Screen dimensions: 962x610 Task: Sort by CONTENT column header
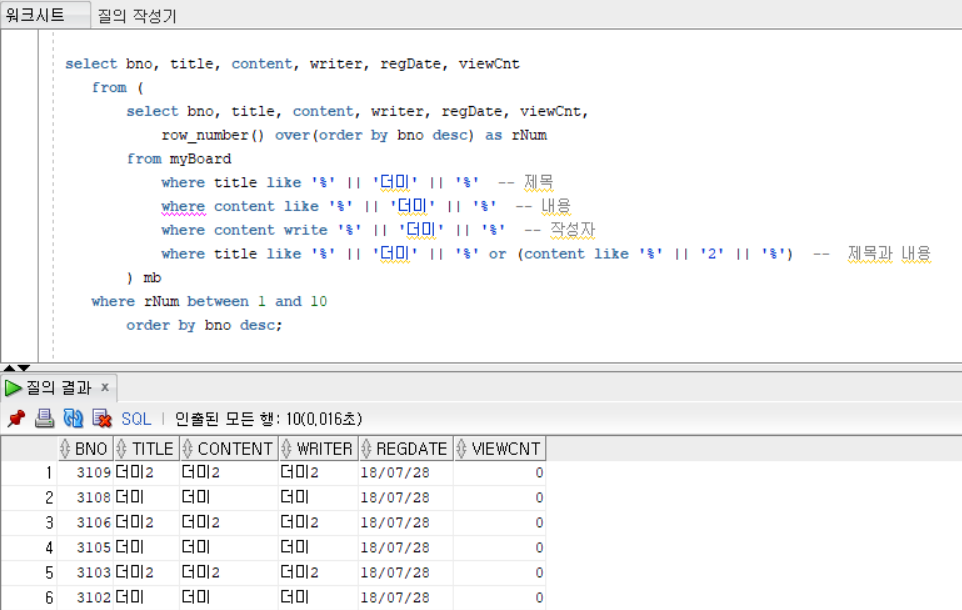click(228, 449)
